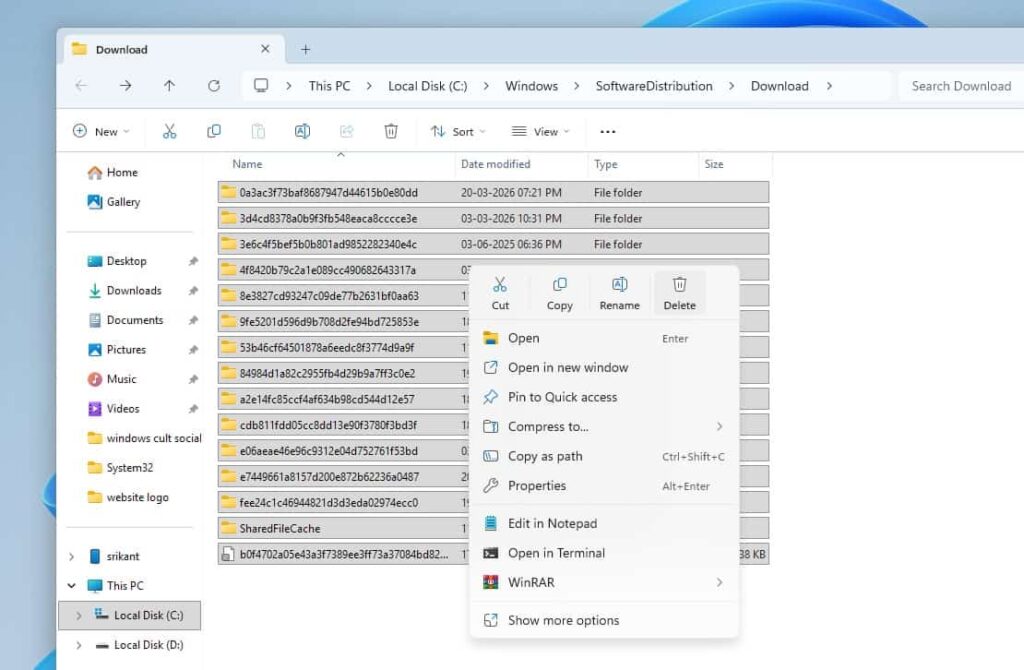
Task: Click the monitor icon in the address bar
Action: click(261, 86)
